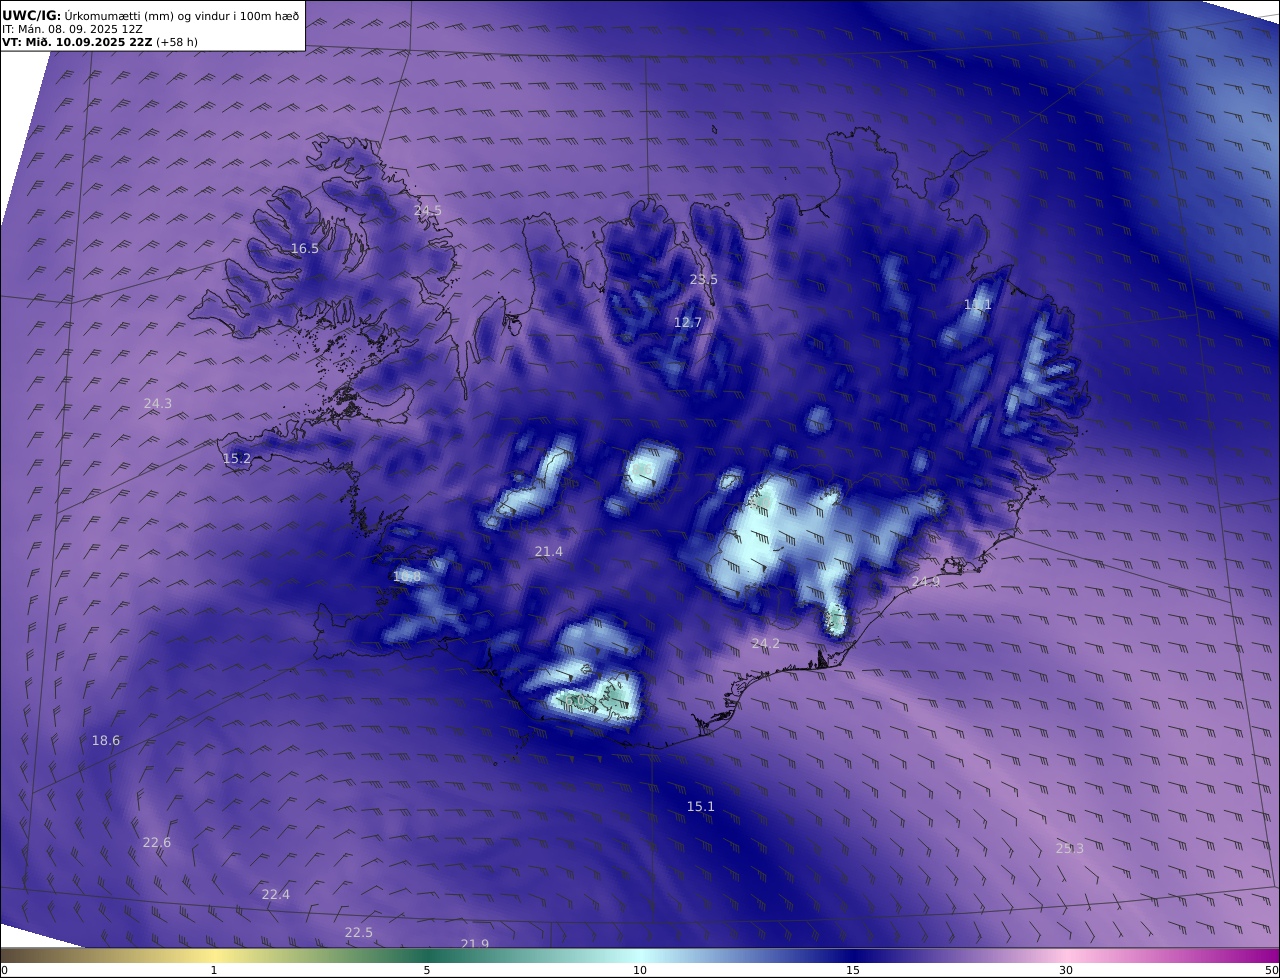
Task: Click the 1 tick label on the color bar
Action: 214,970
